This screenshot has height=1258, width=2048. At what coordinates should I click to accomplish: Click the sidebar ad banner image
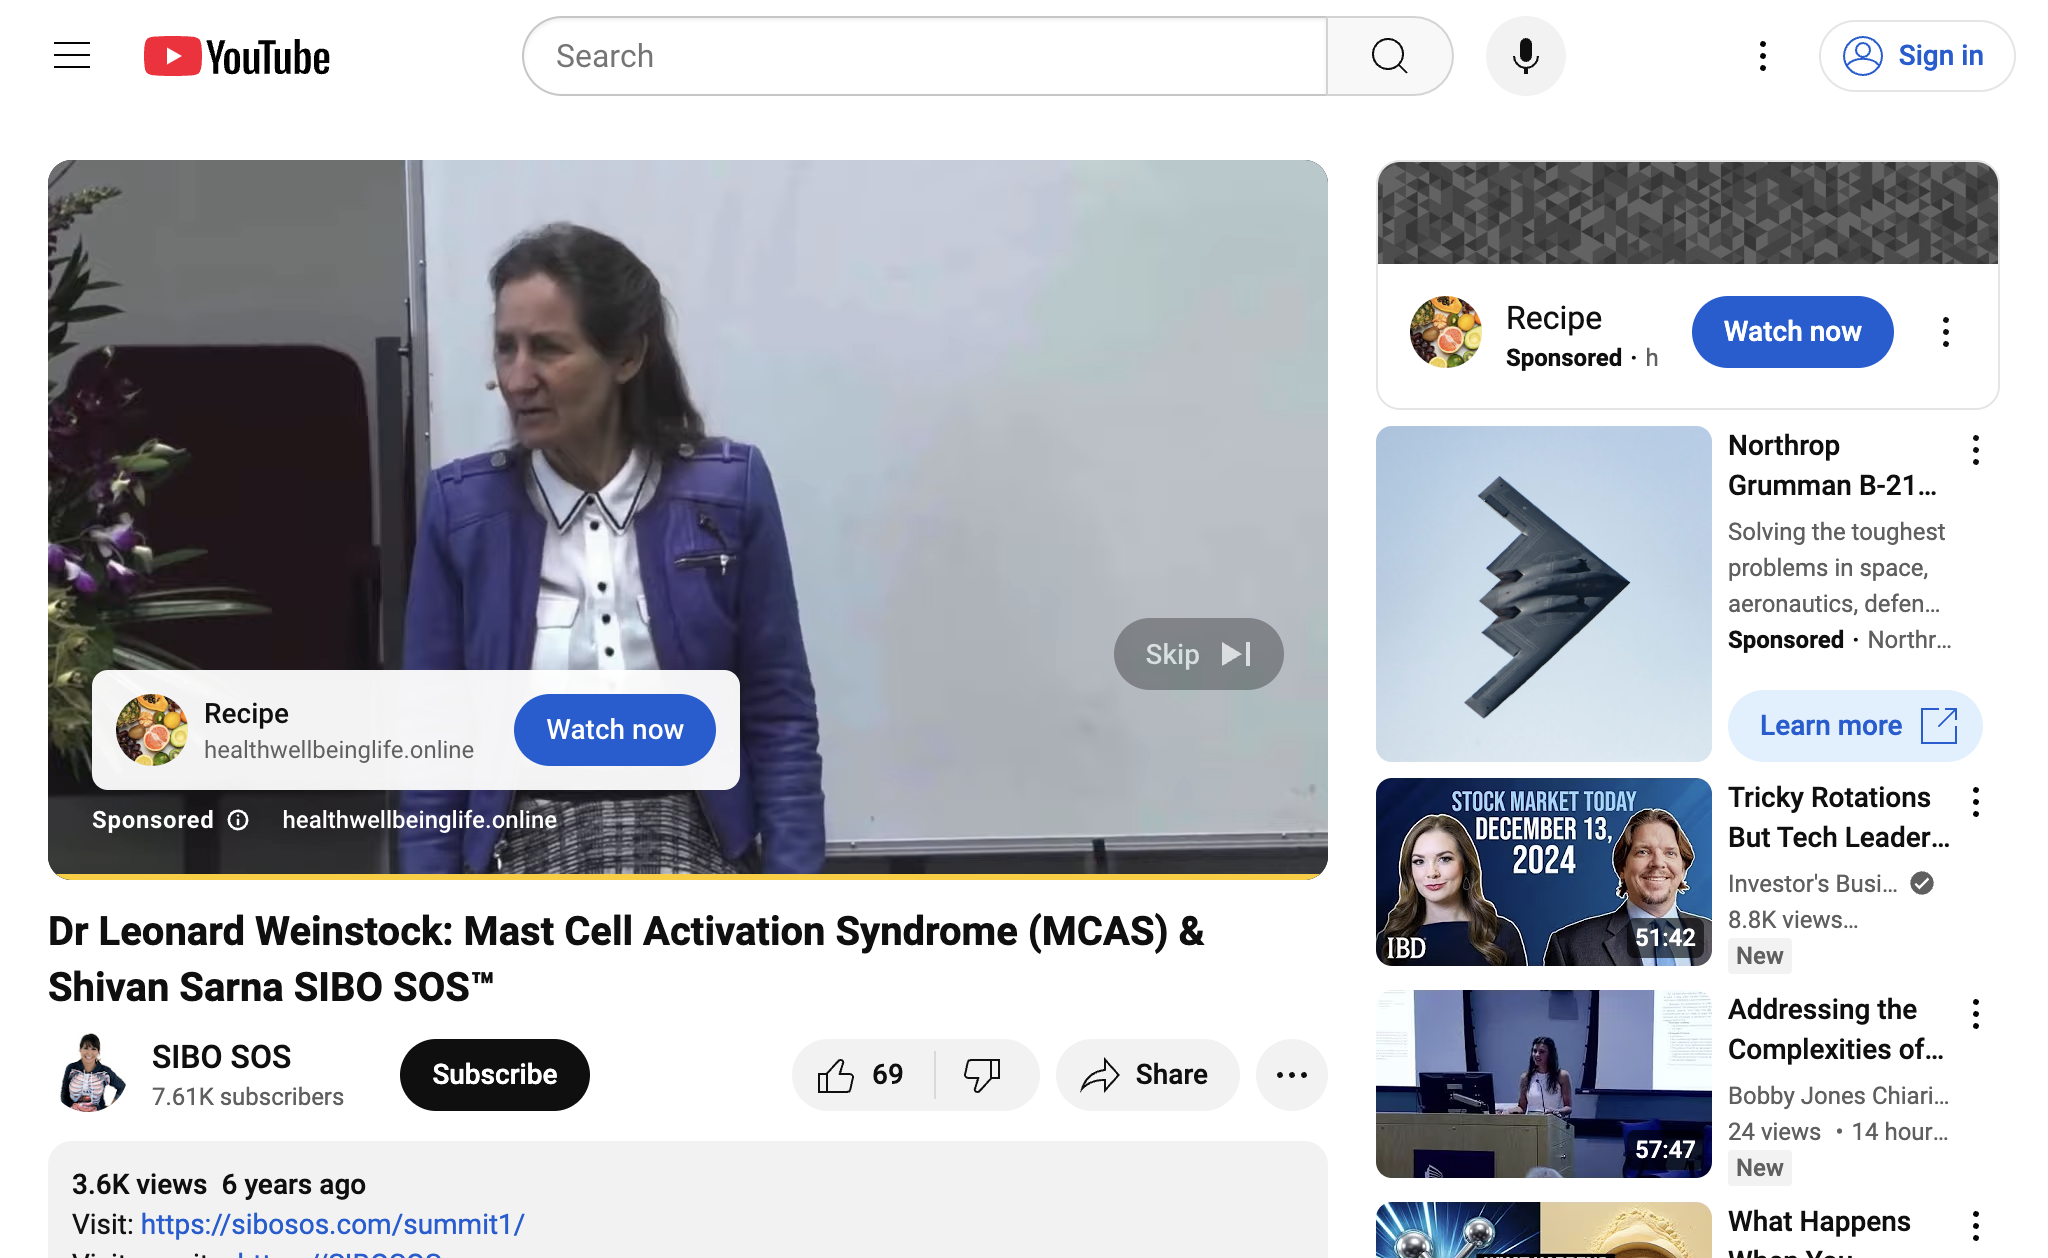coord(1688,212)
